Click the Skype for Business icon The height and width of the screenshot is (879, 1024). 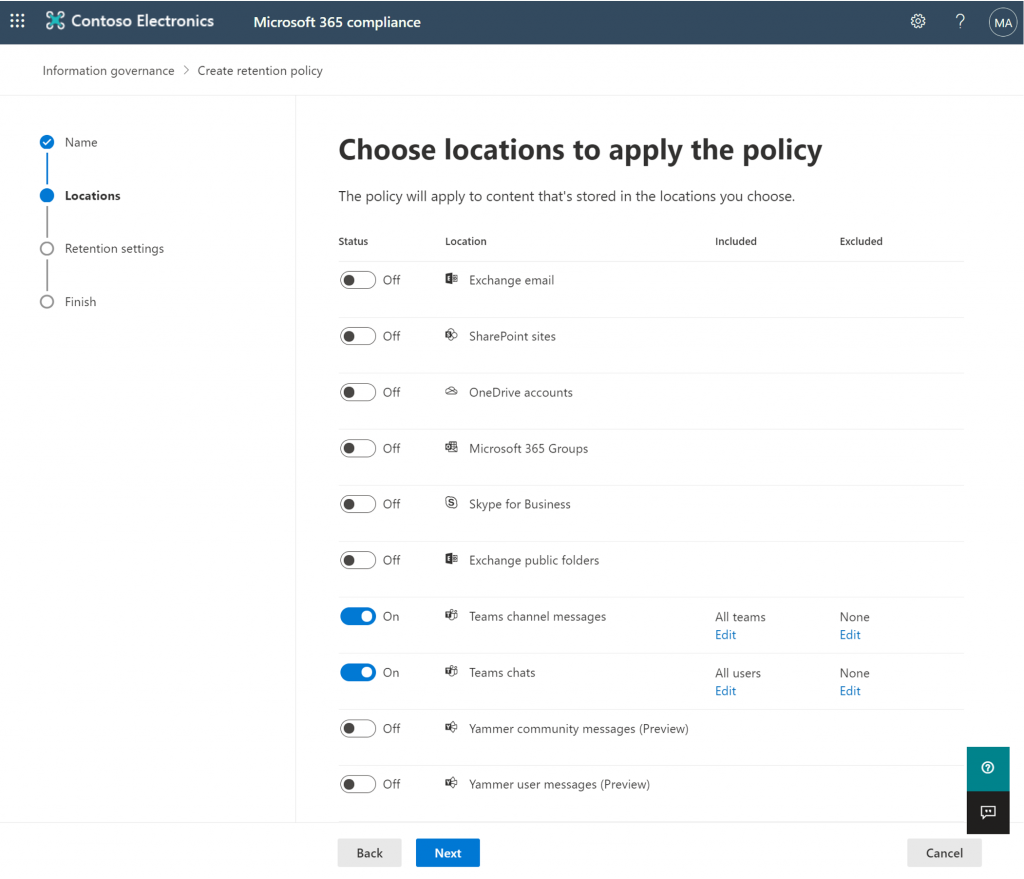click(451, 503)
